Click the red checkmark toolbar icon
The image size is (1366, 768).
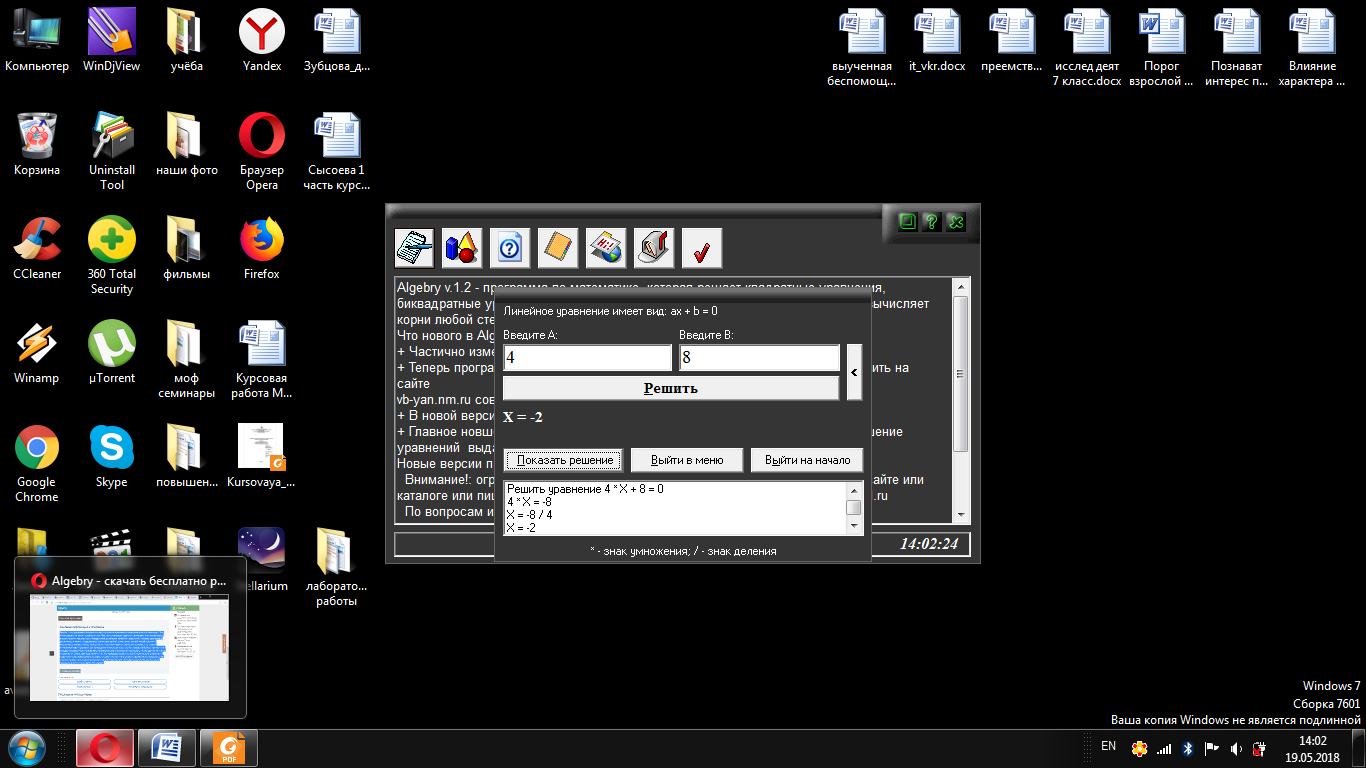point(702,248)
